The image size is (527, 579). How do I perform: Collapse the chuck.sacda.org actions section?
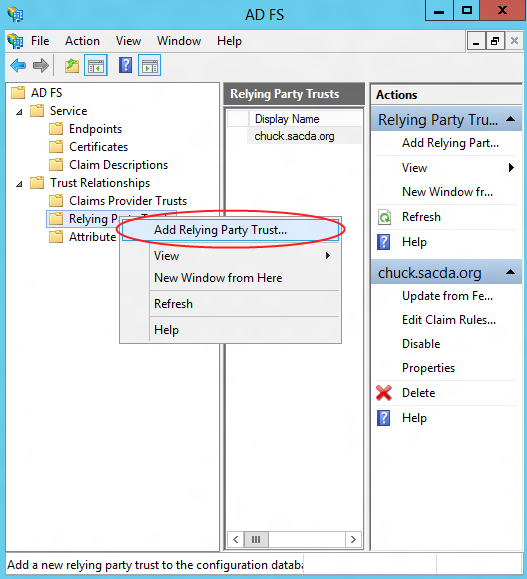(510, 272)
